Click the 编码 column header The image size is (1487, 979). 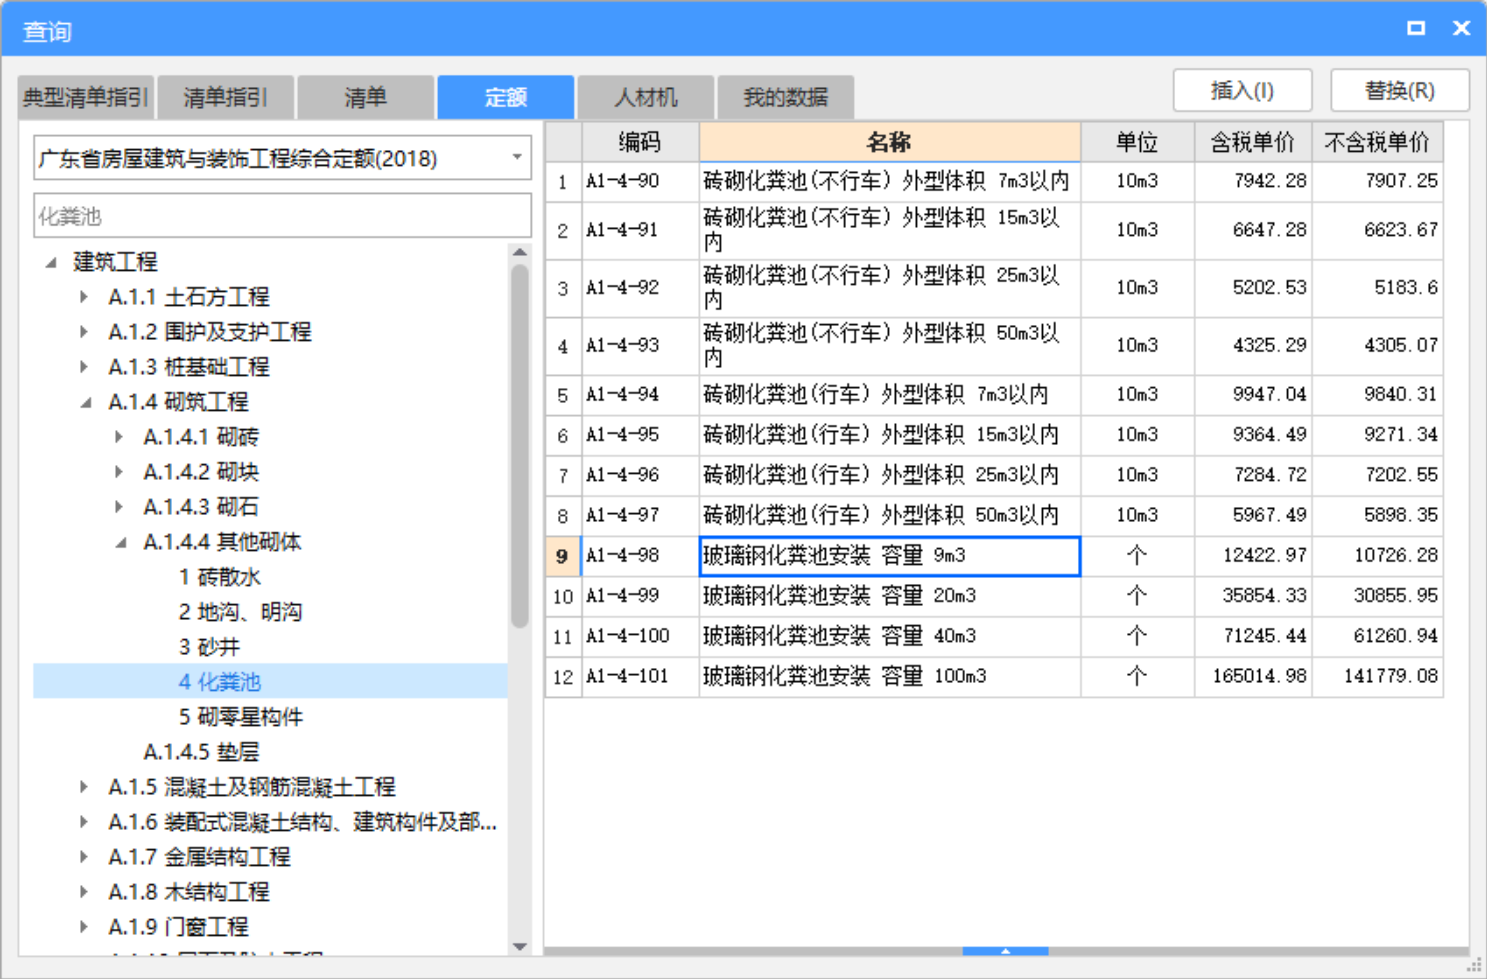(640, 142)
